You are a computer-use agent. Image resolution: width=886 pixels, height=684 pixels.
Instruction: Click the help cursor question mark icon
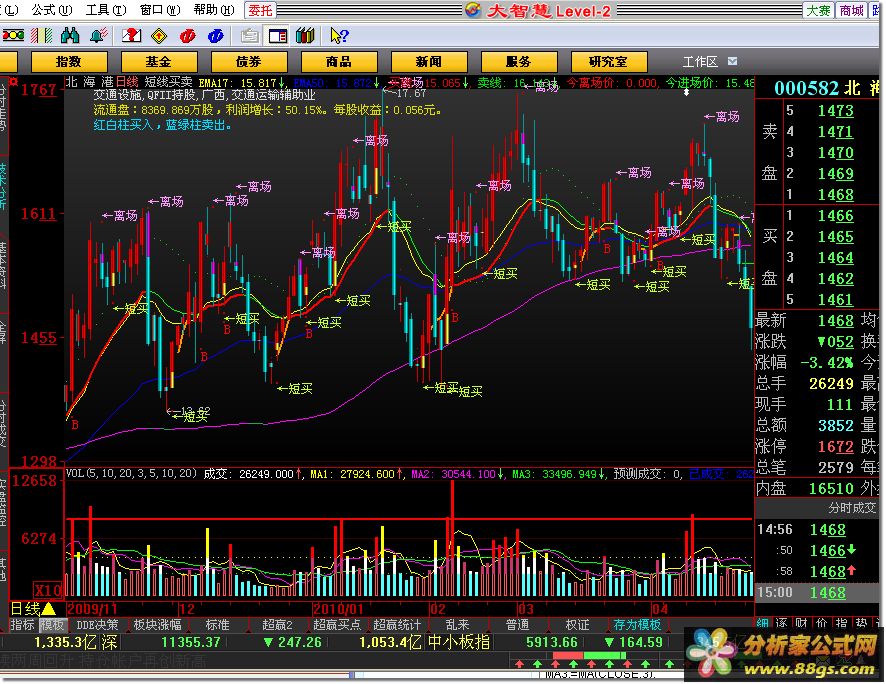point(338,36)
